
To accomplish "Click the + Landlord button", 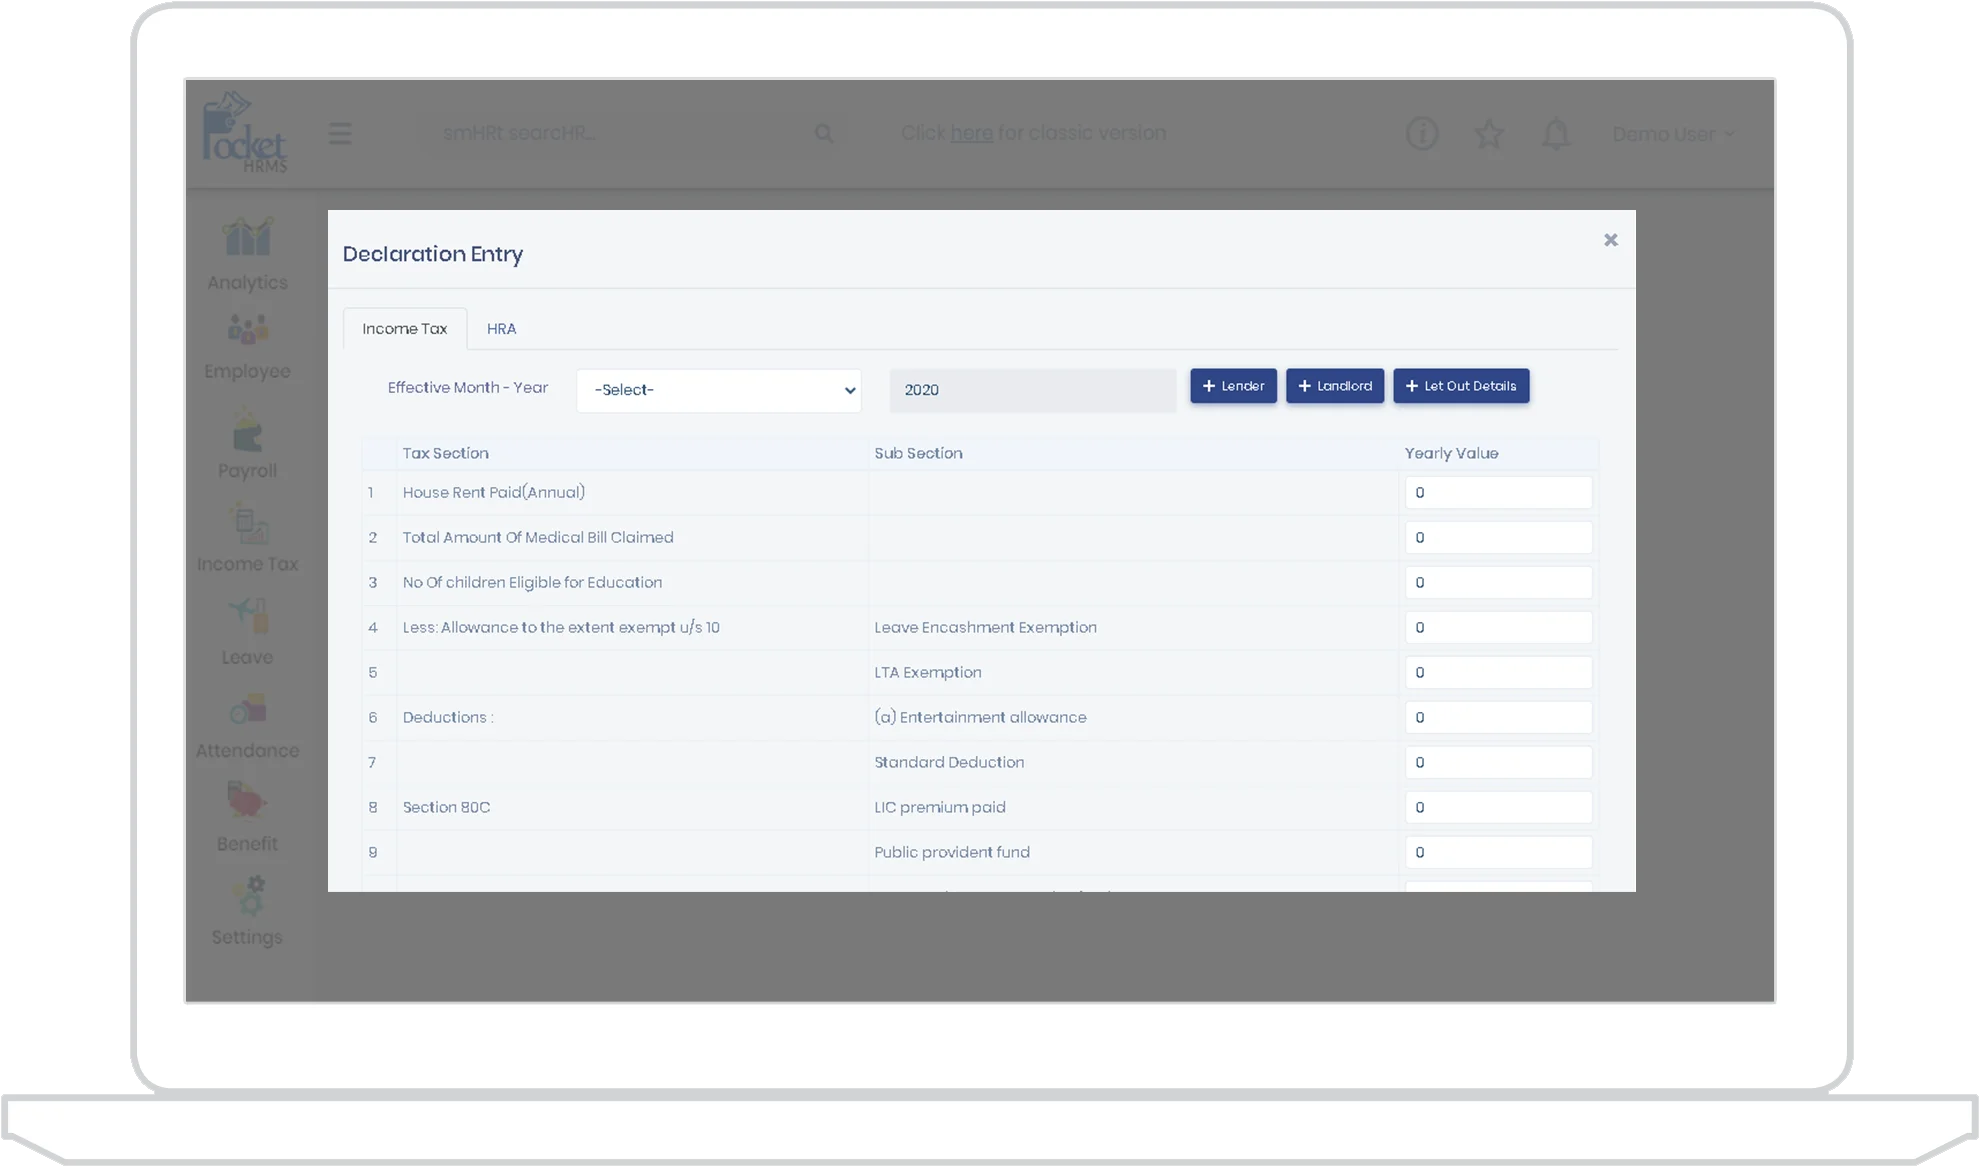I will point(1335,386).
